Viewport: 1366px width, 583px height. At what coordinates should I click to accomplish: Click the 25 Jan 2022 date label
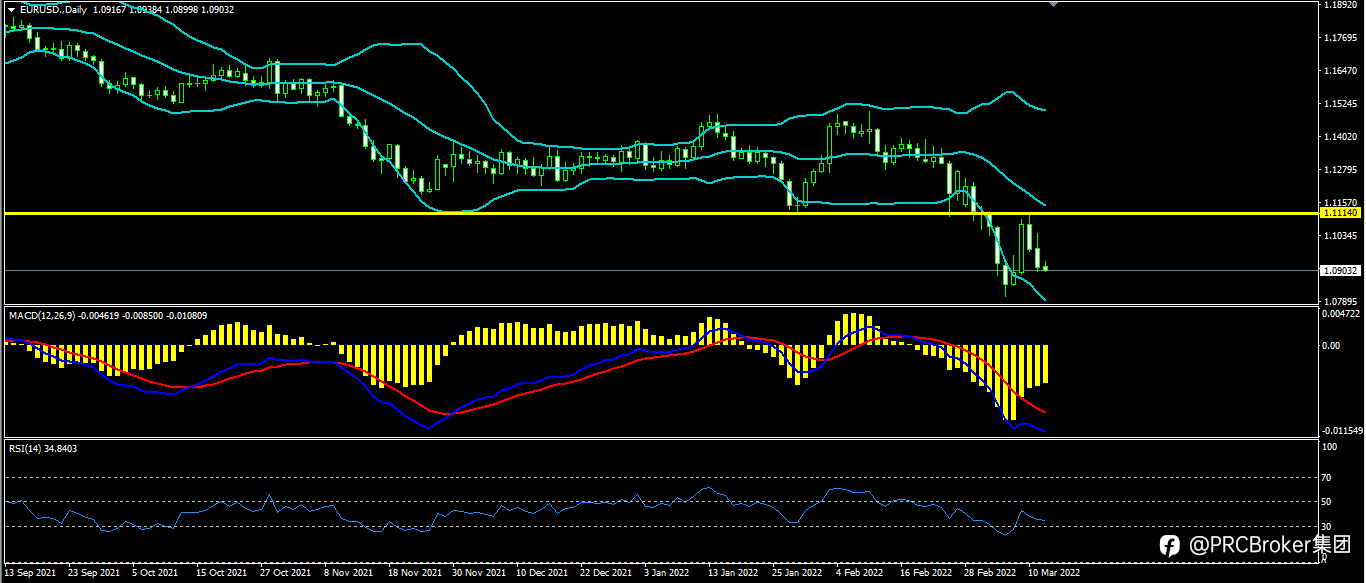pyautogui.click(x=797, y=574)
